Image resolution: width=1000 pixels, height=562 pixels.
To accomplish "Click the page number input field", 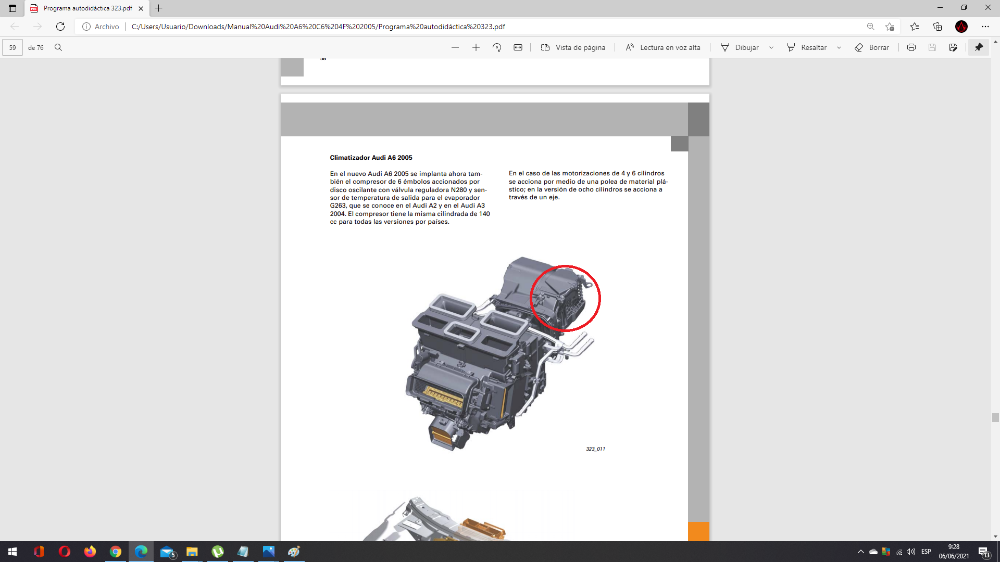I will pos(12,48).
